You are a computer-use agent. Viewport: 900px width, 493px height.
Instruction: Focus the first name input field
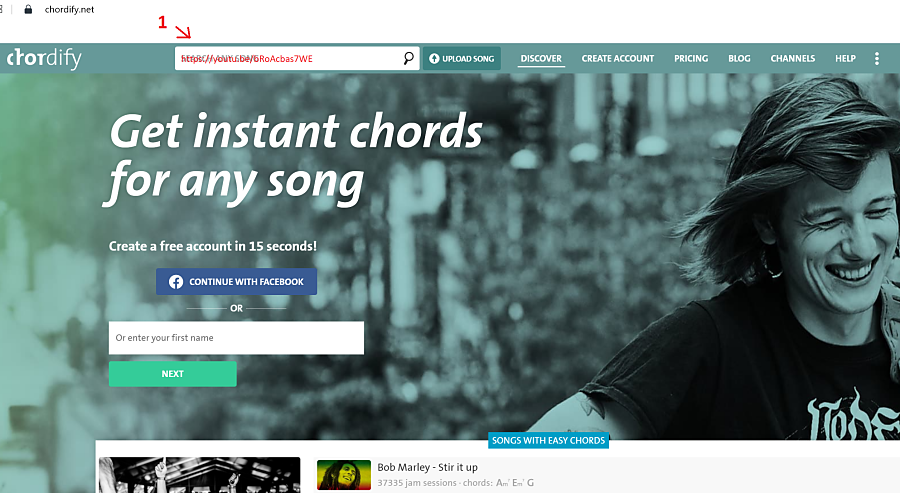(236, 337)
